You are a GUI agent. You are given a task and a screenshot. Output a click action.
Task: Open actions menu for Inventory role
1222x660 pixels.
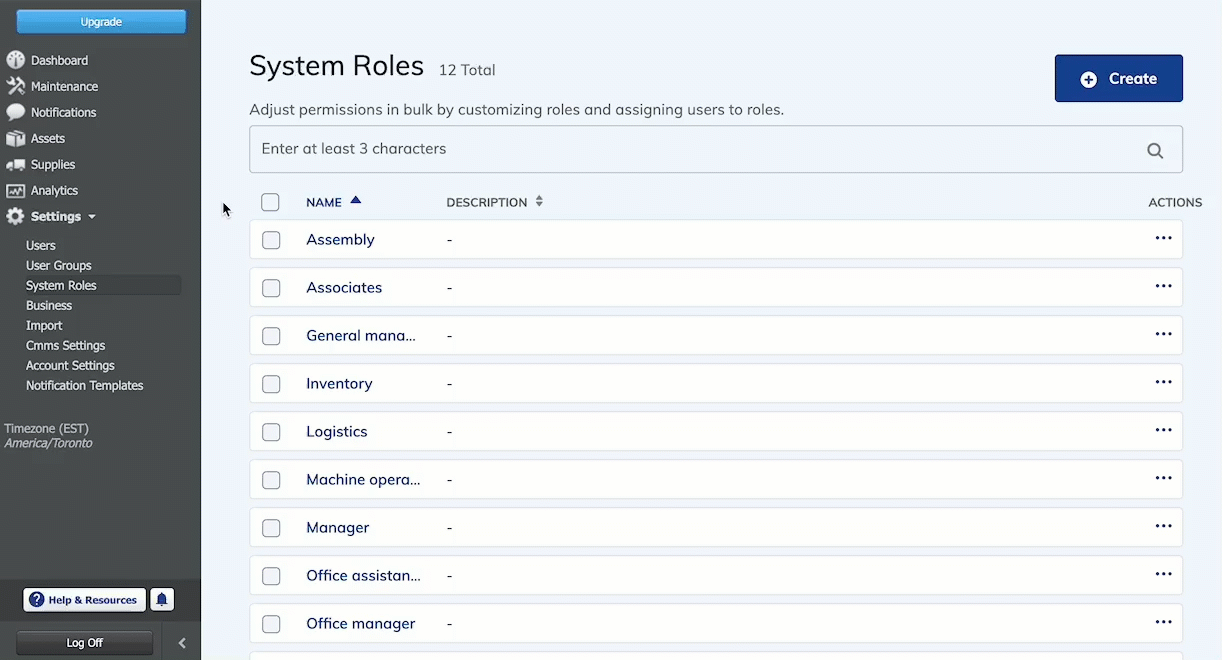click(1163, 382)
